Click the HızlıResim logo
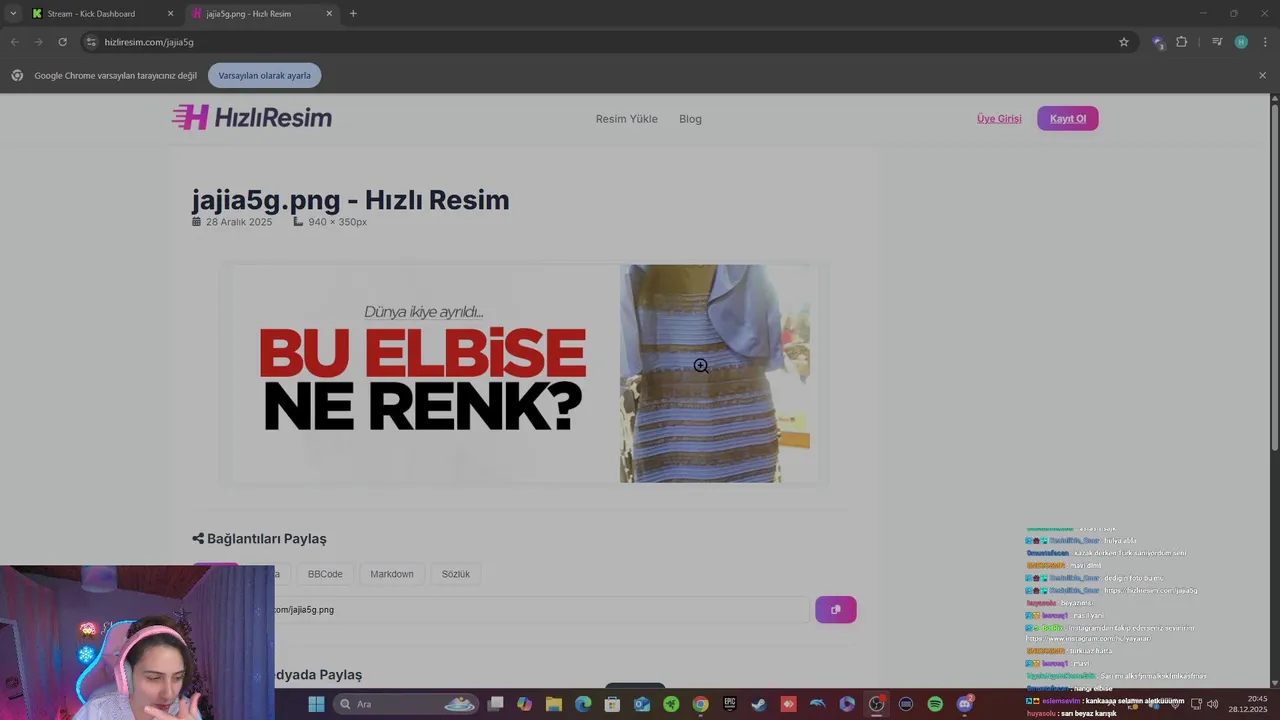This screenshot has width=1280, height=720. tap(252, 118)
